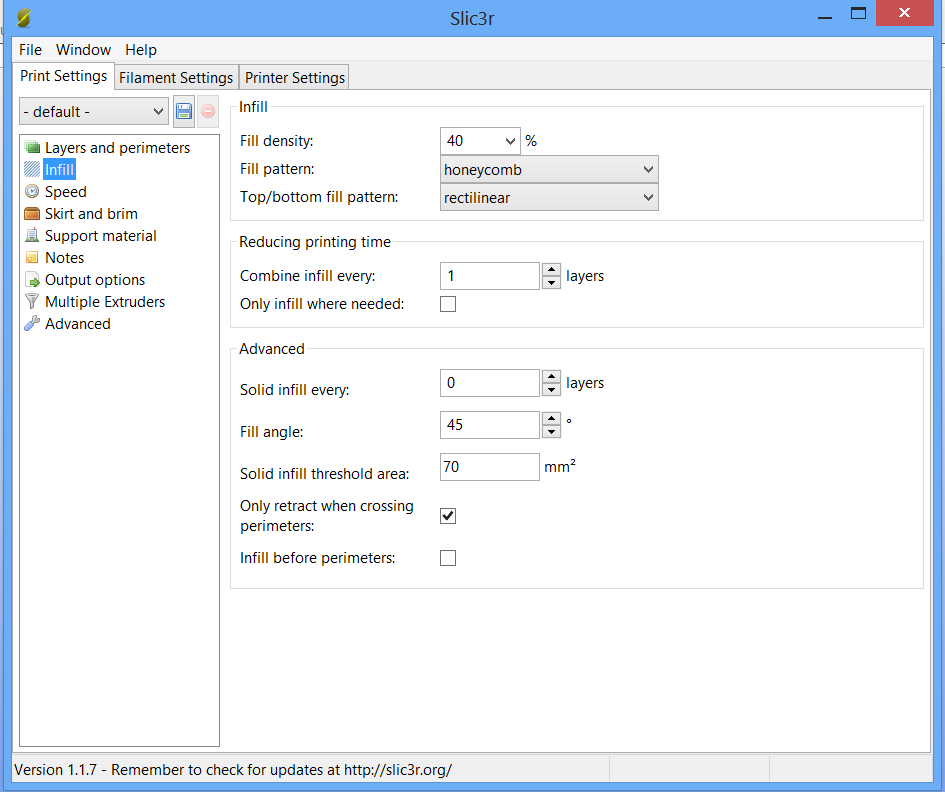Click the Solid infill threshold area field
This screenshot has height=792, width=945.
pos(489,467)
